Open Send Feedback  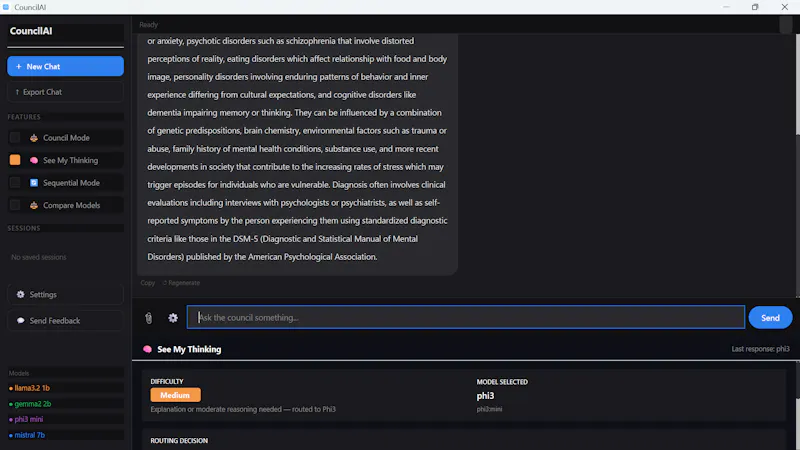65,320
